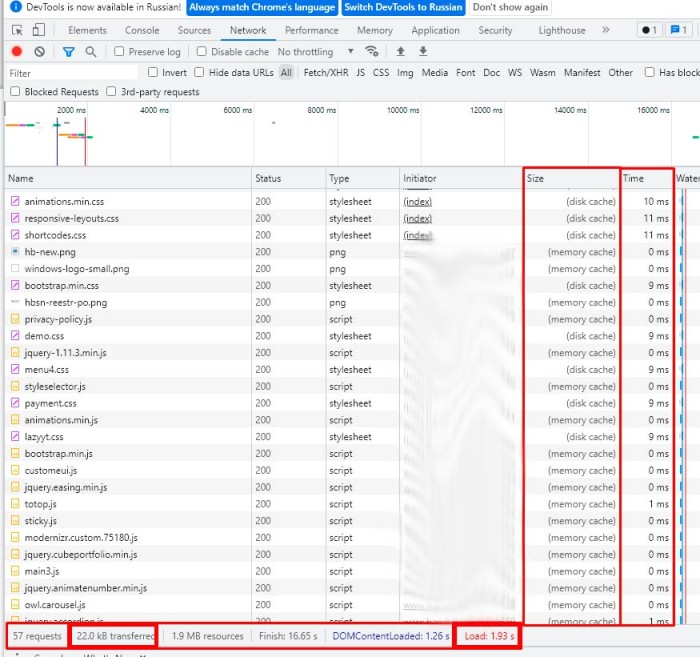This screenshot has width=700, height=657.
Task: Sort by the Size column header
Action: pyautogui.click(x=571, y=178)
